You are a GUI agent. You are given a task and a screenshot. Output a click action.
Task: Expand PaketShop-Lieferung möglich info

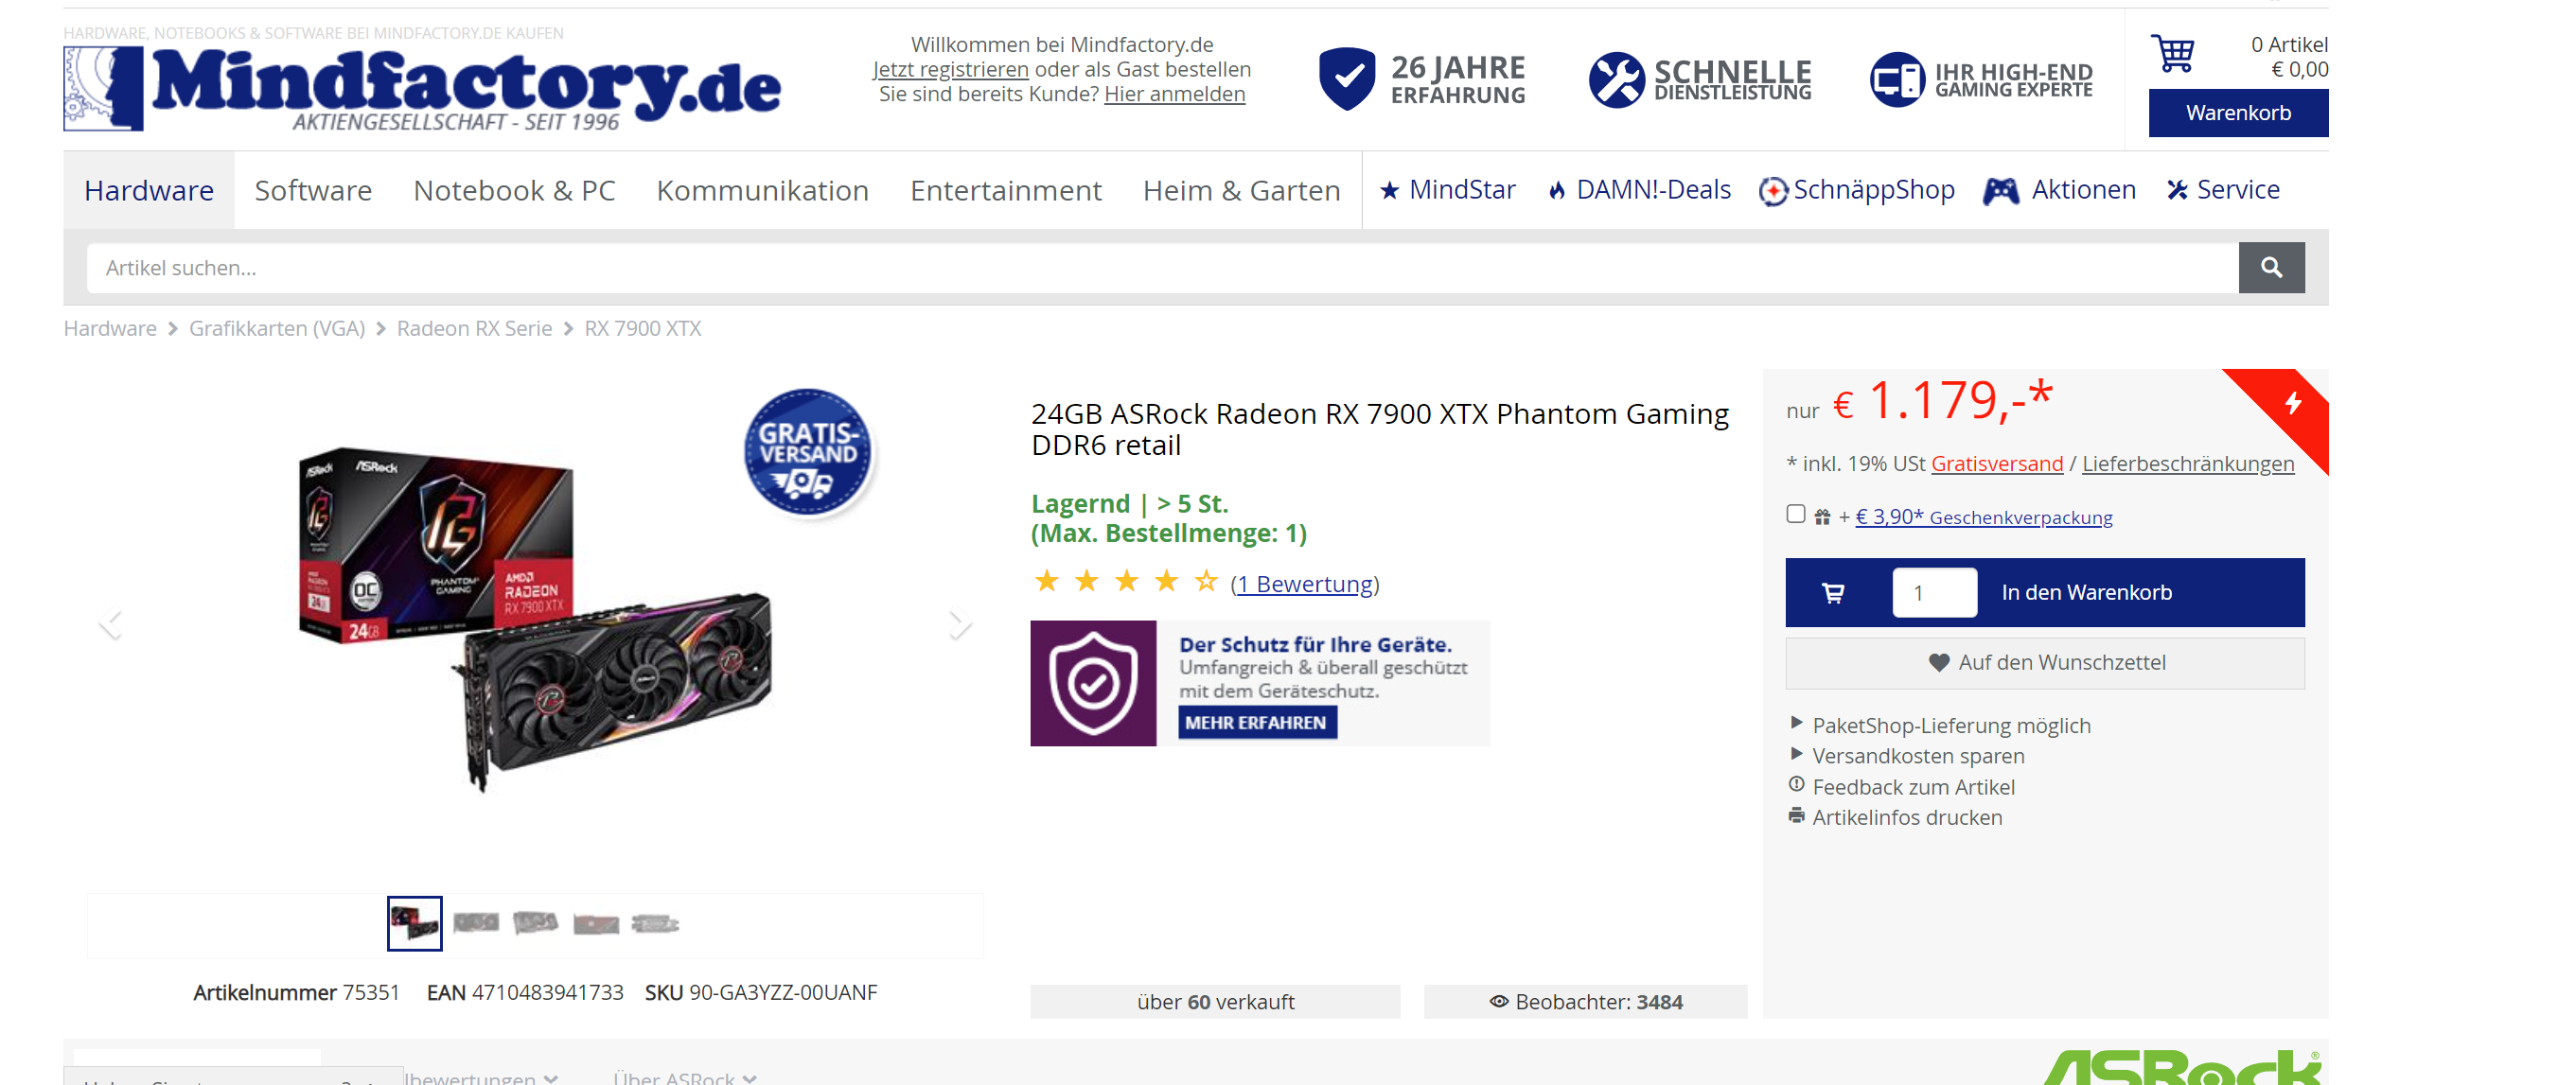tap(1950, 726)
